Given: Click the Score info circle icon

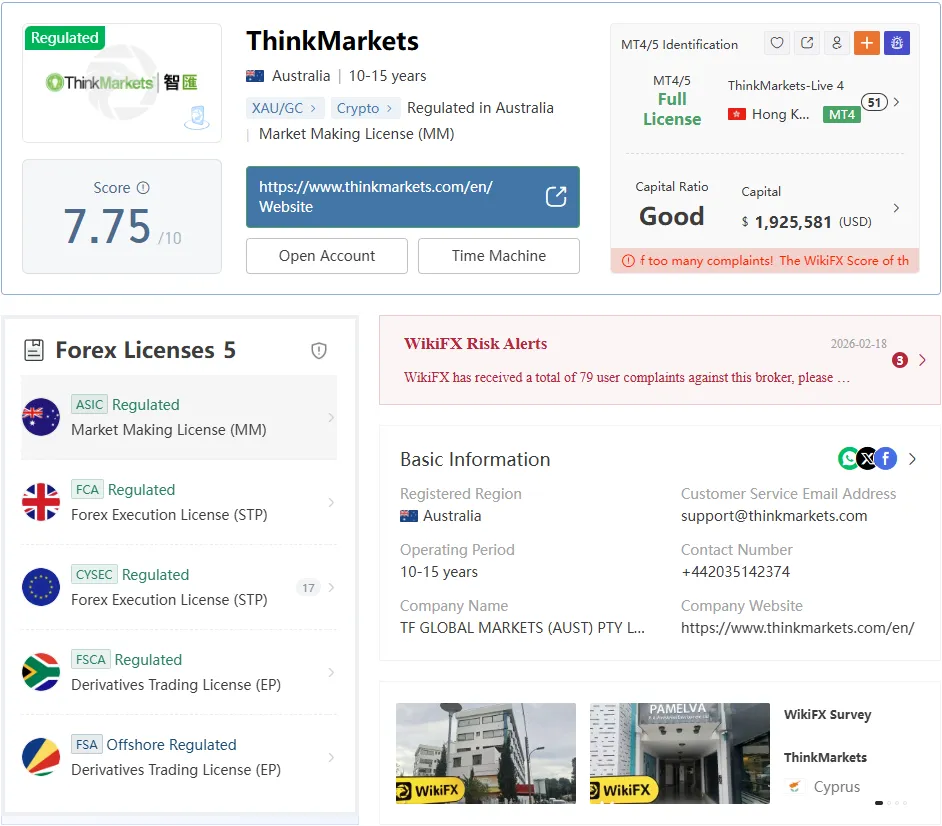Looking at the screenshot, I should pyautogui.click(x=143, y=188).
